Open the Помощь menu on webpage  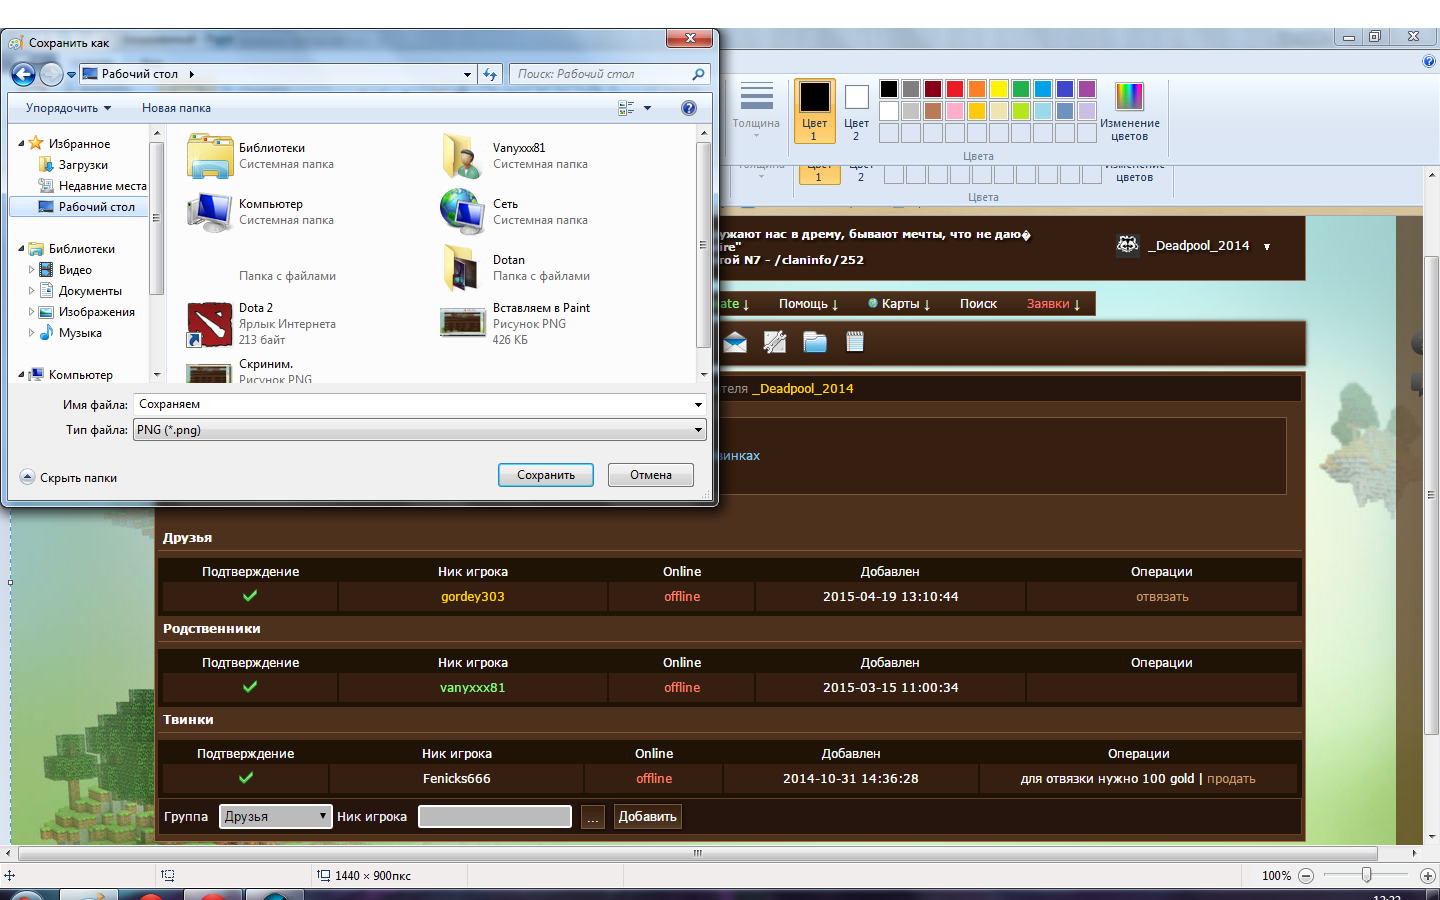(808, 304)
